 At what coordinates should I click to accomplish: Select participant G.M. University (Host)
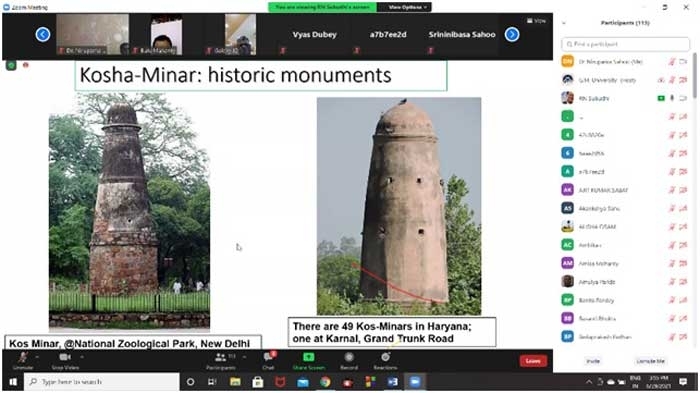(x=625, y=80)
